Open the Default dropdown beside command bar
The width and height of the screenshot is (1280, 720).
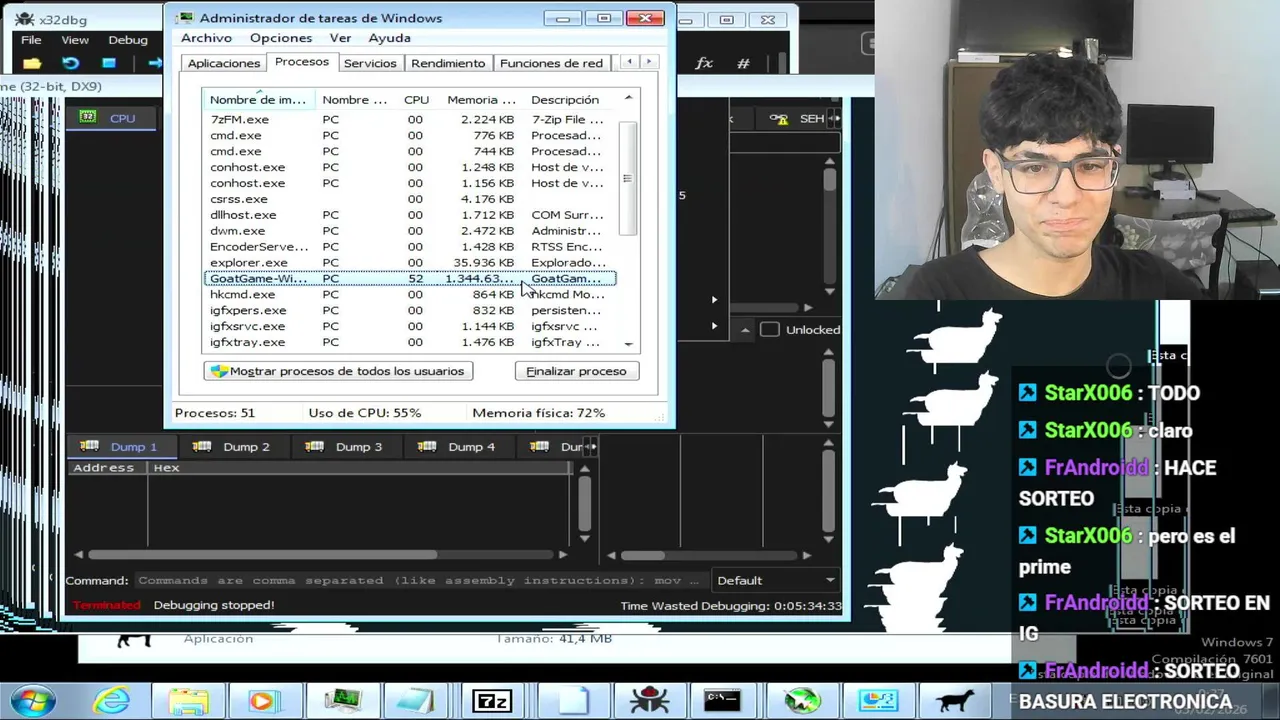click(775, 580)
